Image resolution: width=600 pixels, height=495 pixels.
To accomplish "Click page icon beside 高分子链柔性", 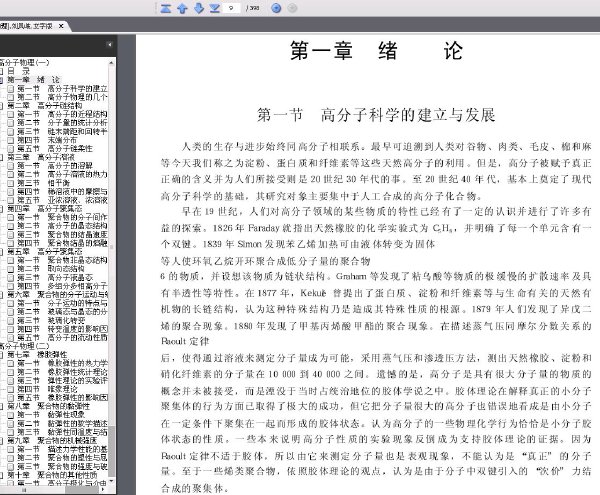I will click(x=11, y=148).
